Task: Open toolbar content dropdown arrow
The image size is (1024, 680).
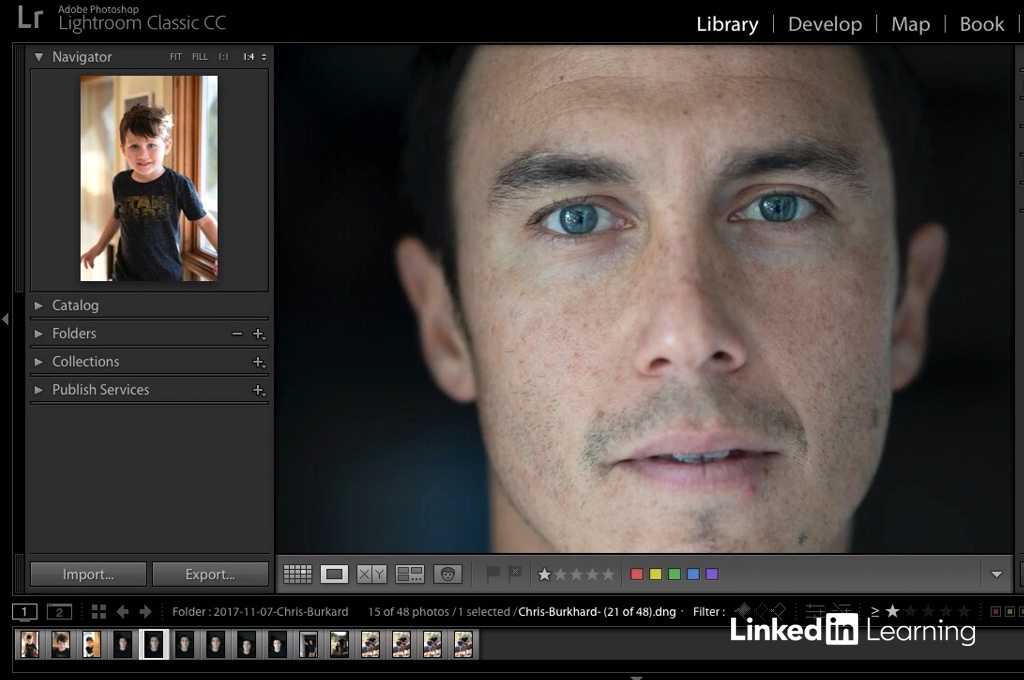Action: point(996,574)
